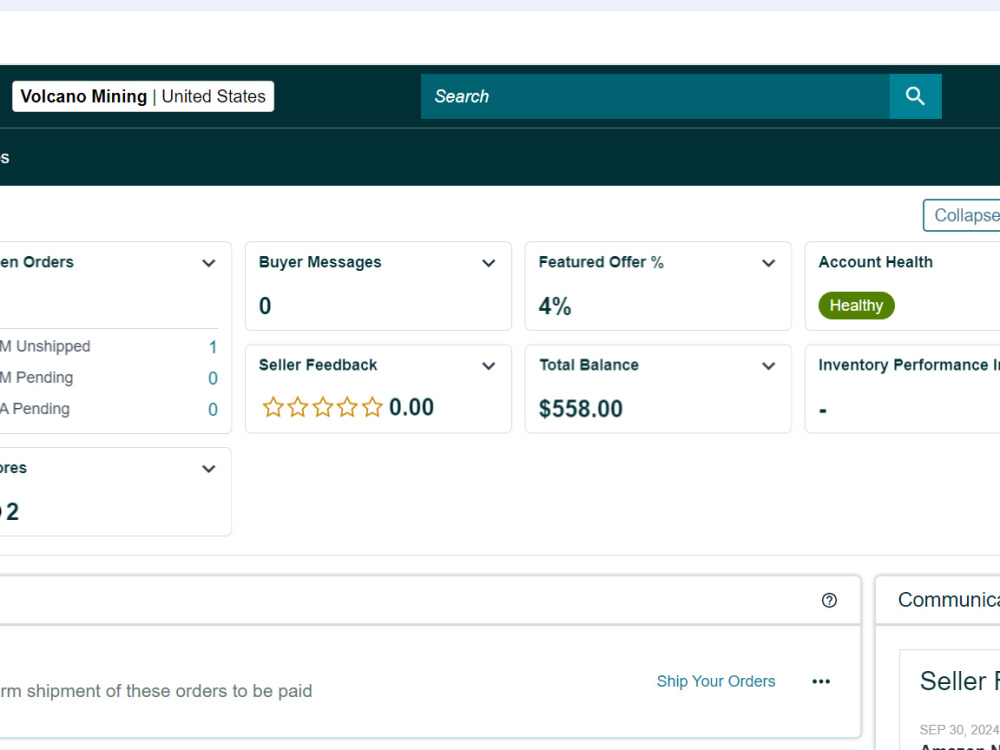Expand the Open Orders card chevron
This screenshot has width=1000, height=750.
pyautogui.click(x=209, y=263)
